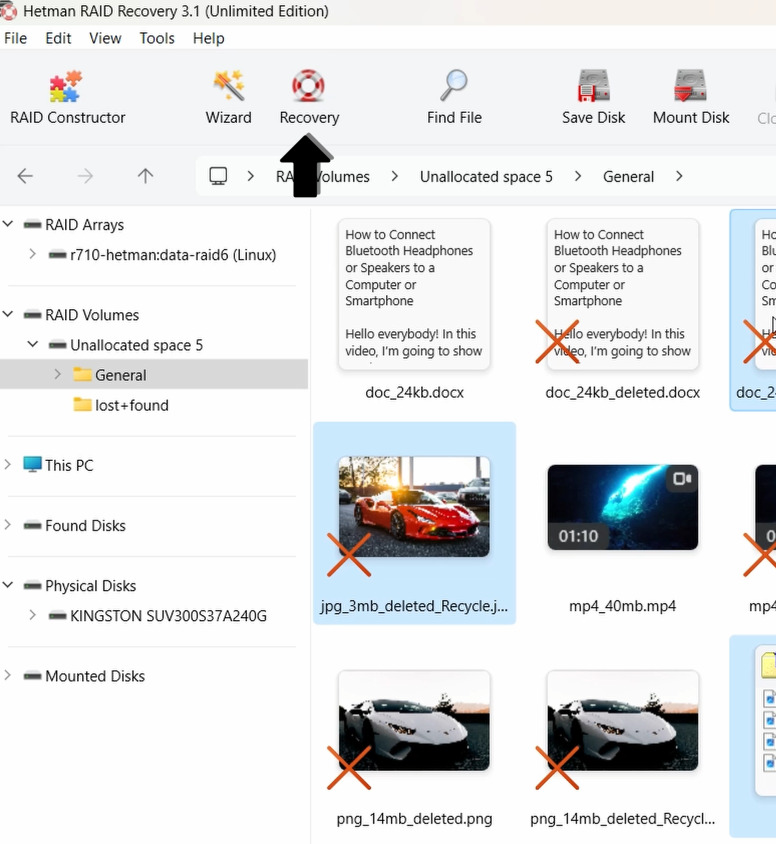776x844 pixels.
Task: Select the jpg_3mb_deleted_Recycle red car thumbnail
Action: (x=414, y=506)
